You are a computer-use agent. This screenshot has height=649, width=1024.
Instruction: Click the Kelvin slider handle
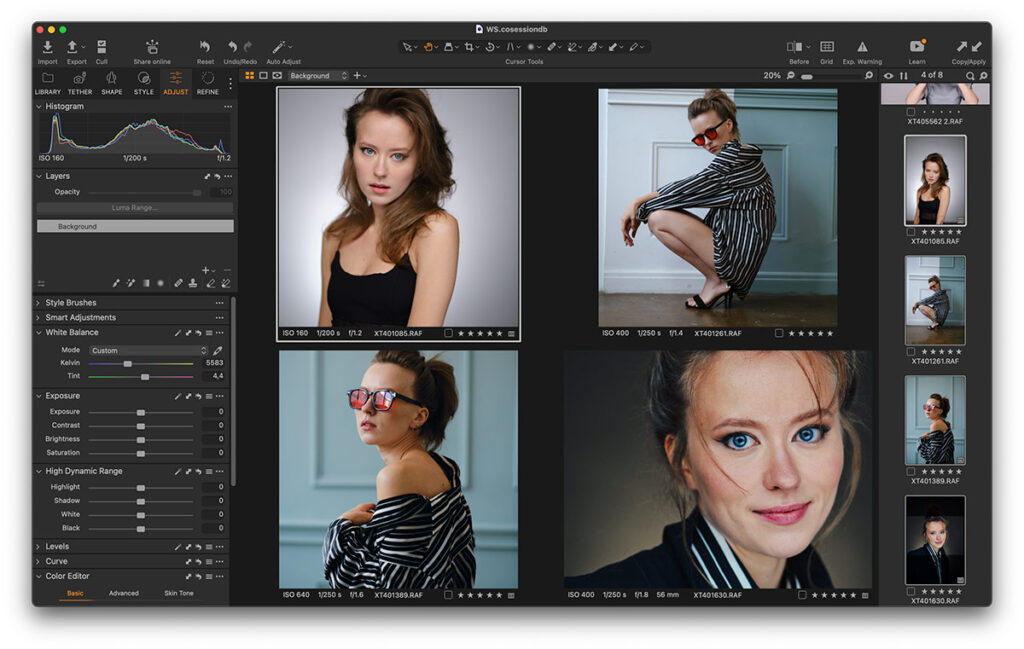coord(127,364)
